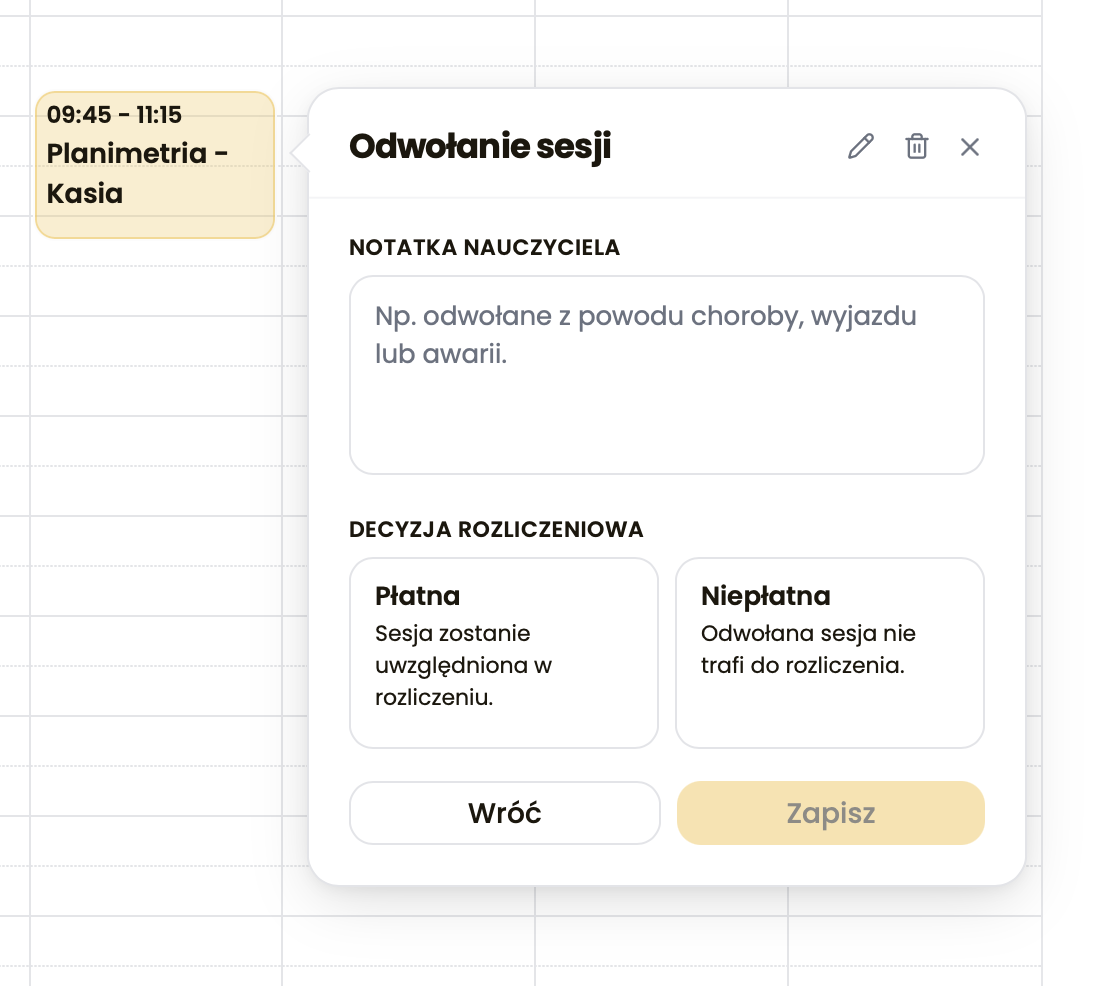1120x986 pixels.
Task: Close the Odwołanie sesji dialog via X
Action: coord(969,147)
